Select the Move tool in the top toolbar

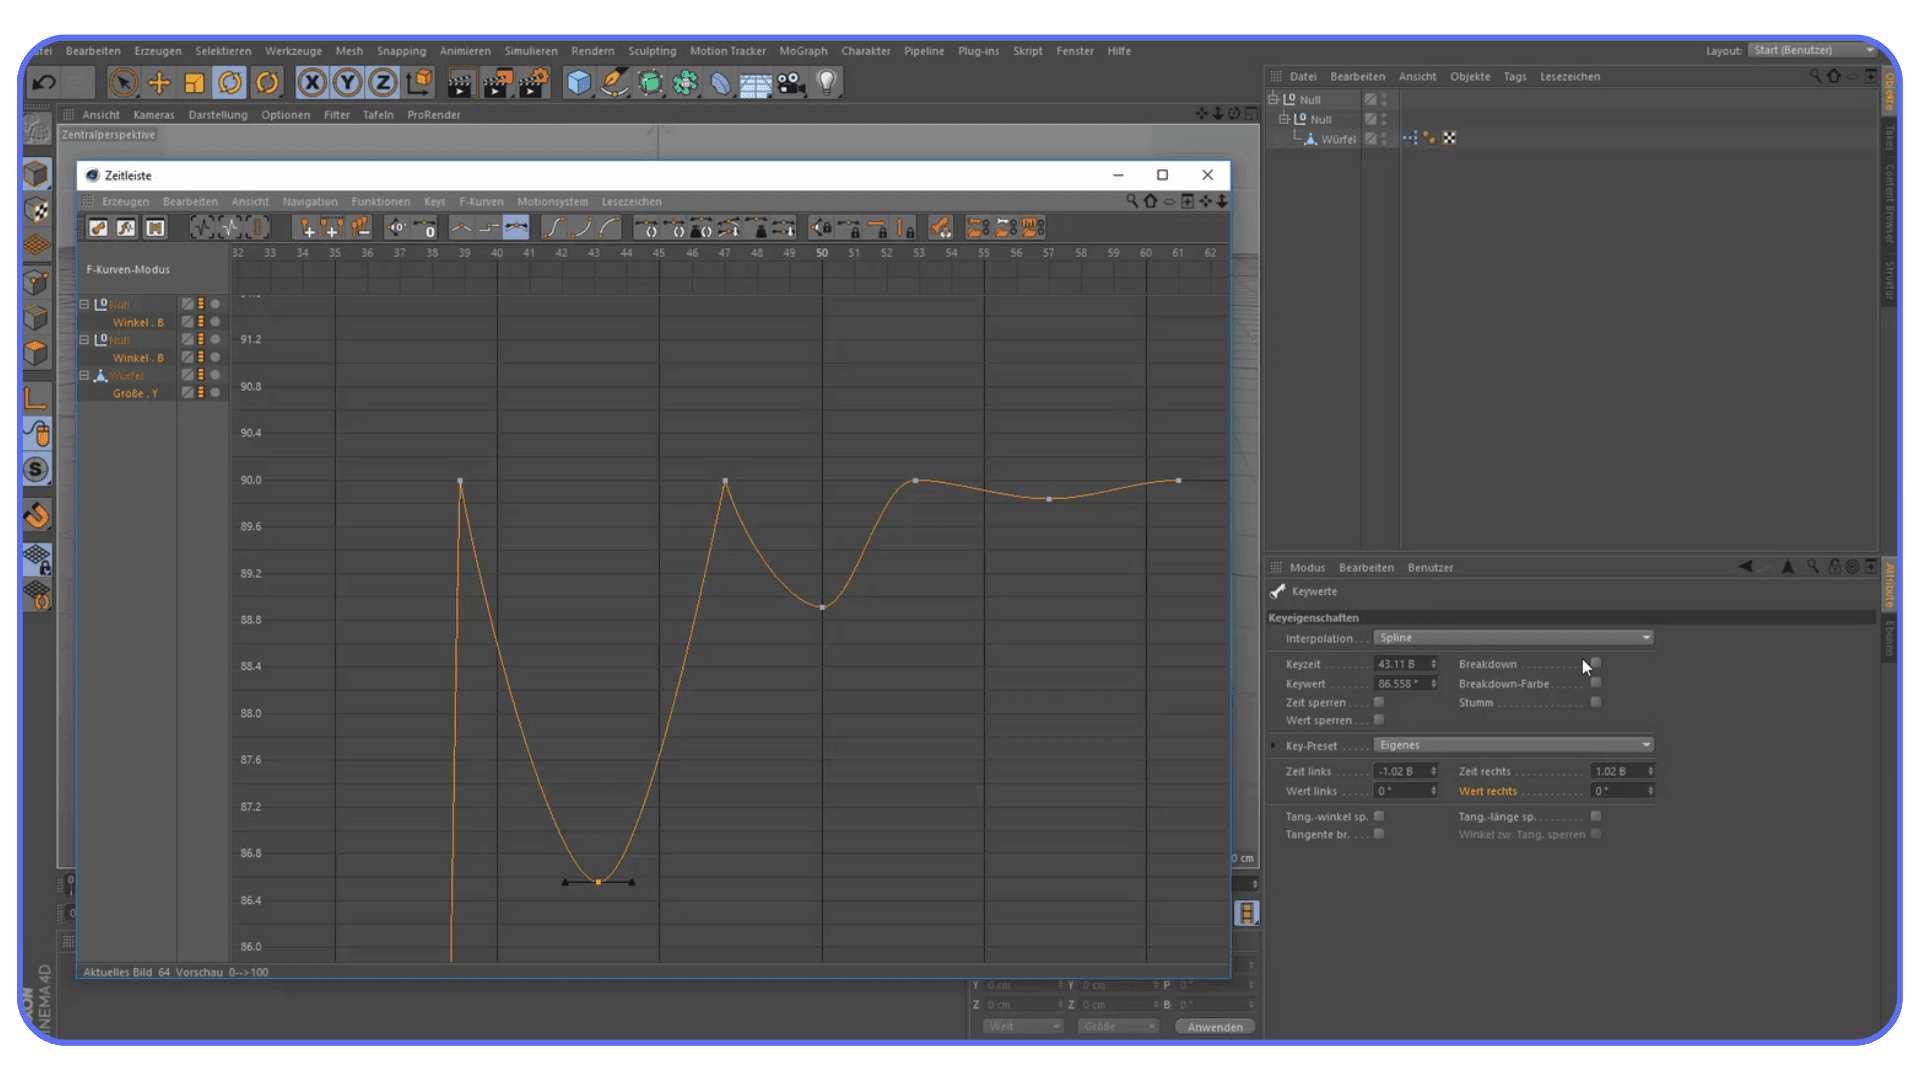point(159,82)
